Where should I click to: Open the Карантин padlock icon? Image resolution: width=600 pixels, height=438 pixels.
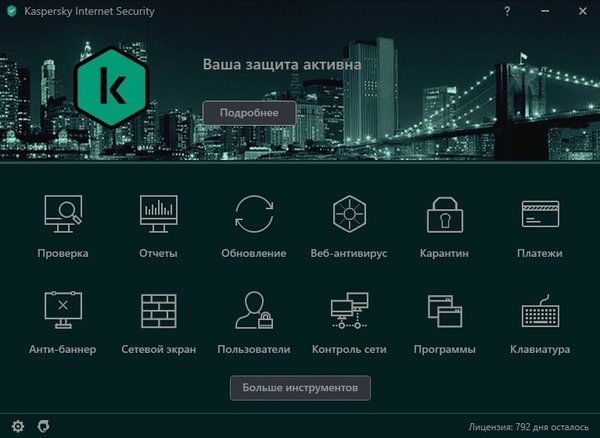click(x=445, y=215)
